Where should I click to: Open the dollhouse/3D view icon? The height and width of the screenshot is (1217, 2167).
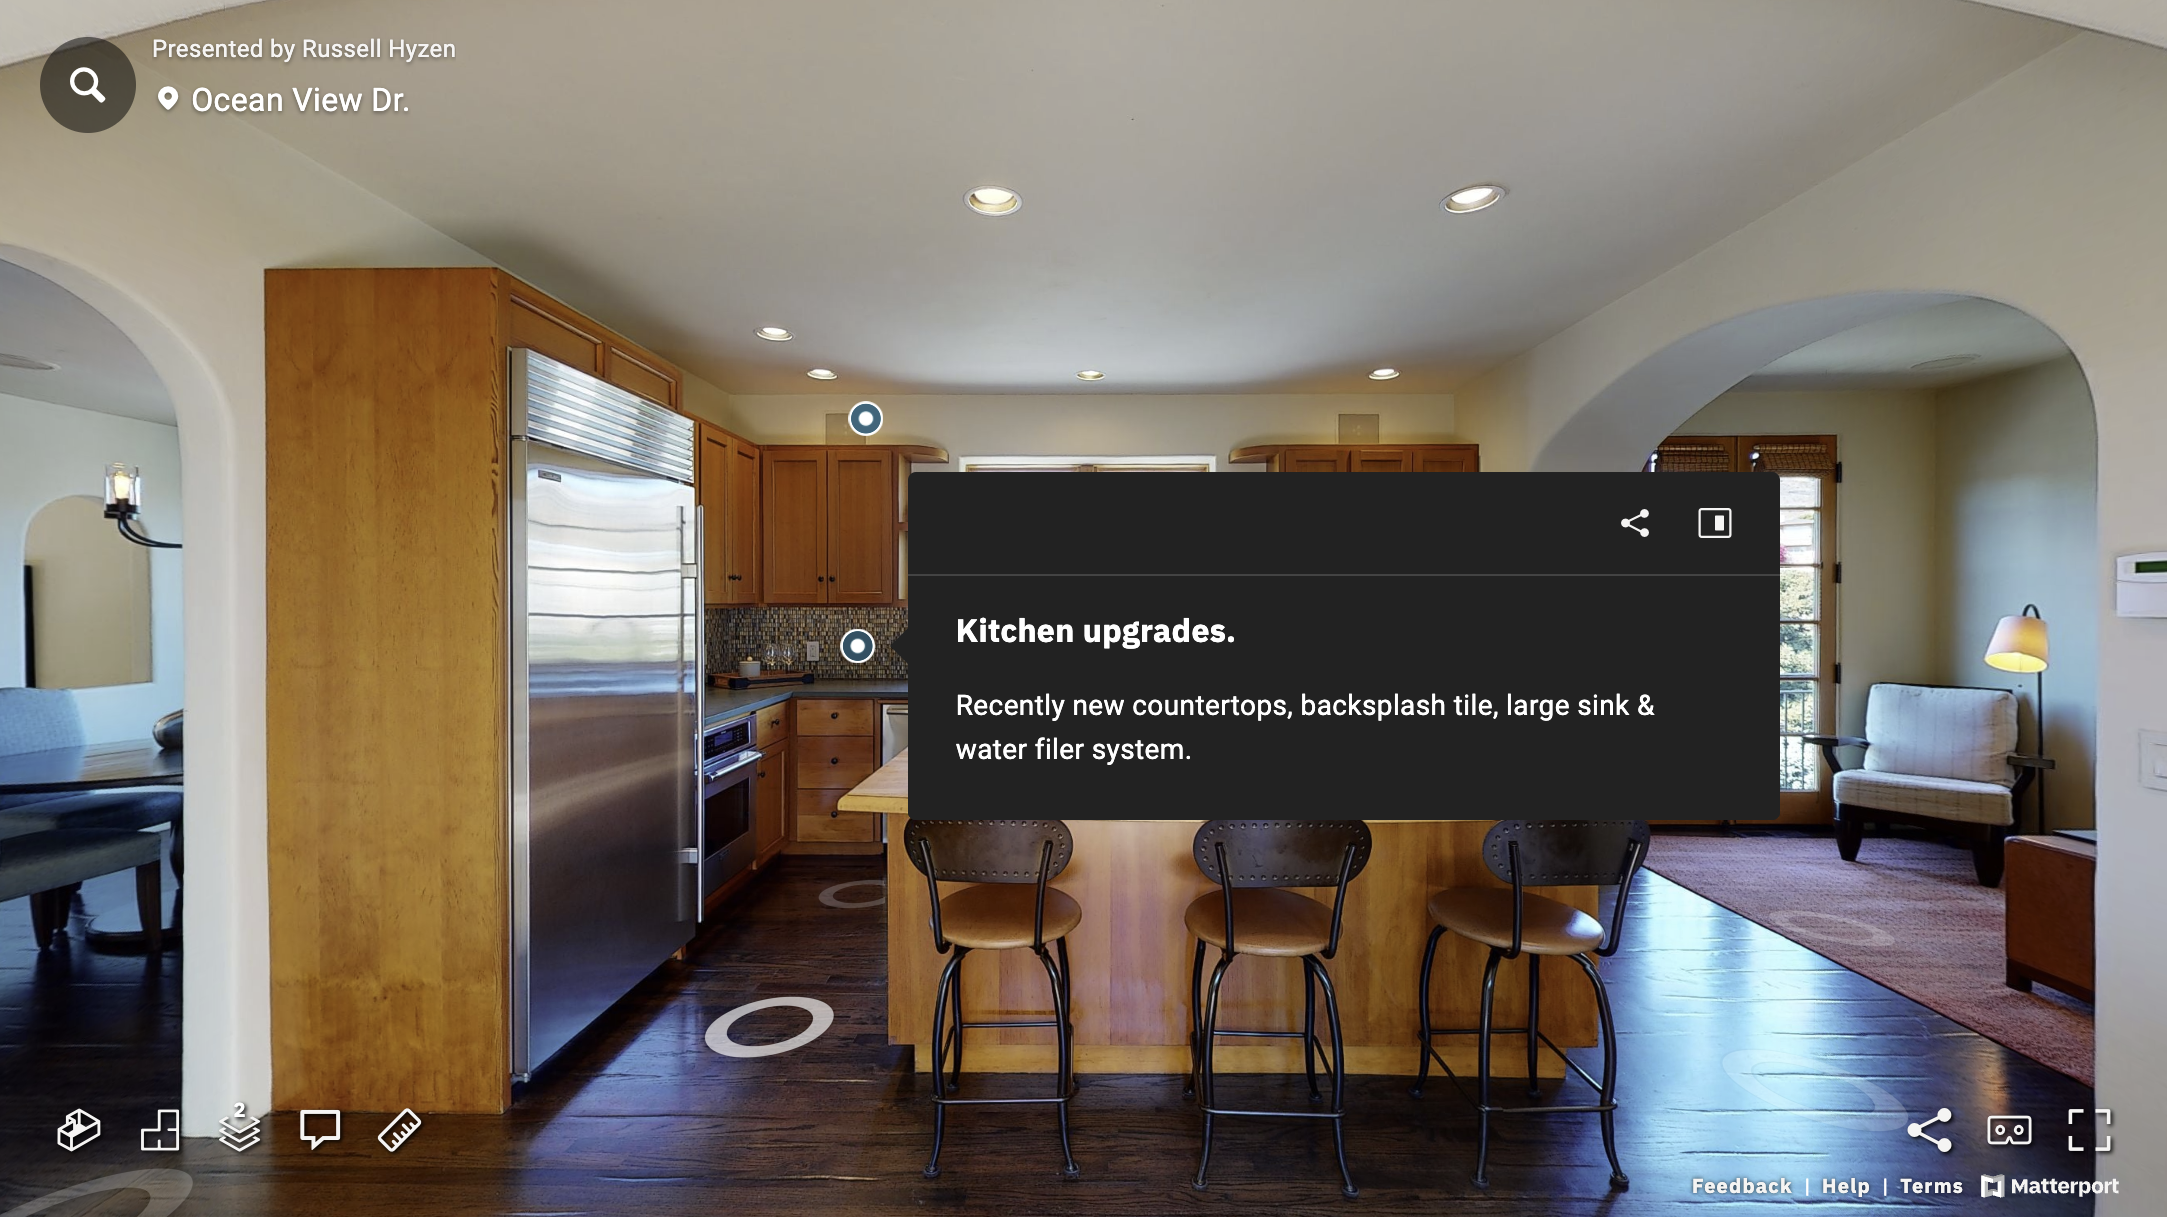(79, 1128)
